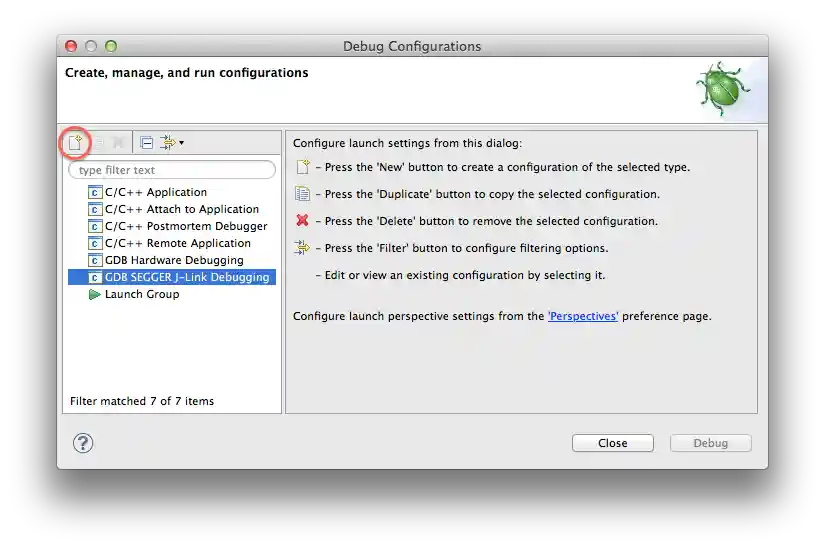Click the Filter icon in the instructions panel
Viewport: 825px width, 548px height.
(x=302, y=247)
